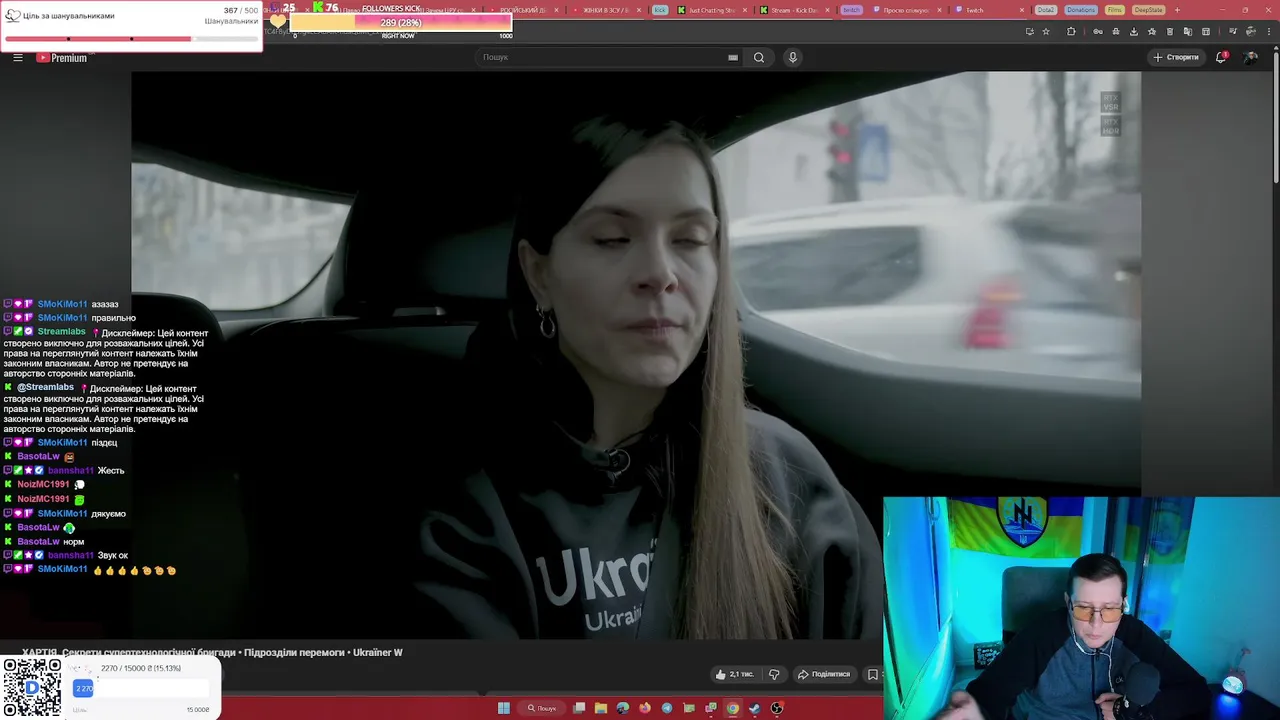
Task: Expand the 'Films' tab group
Action: click(1115, 10)
